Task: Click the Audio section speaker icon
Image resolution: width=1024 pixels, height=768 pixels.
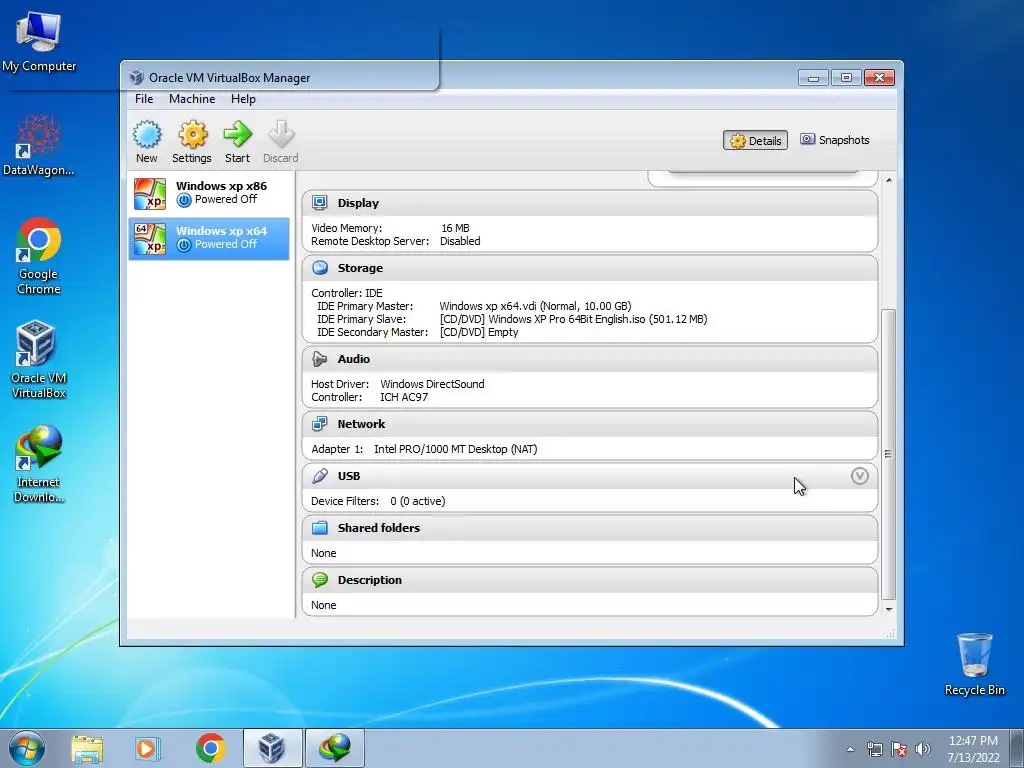Action: coord(319,359)
